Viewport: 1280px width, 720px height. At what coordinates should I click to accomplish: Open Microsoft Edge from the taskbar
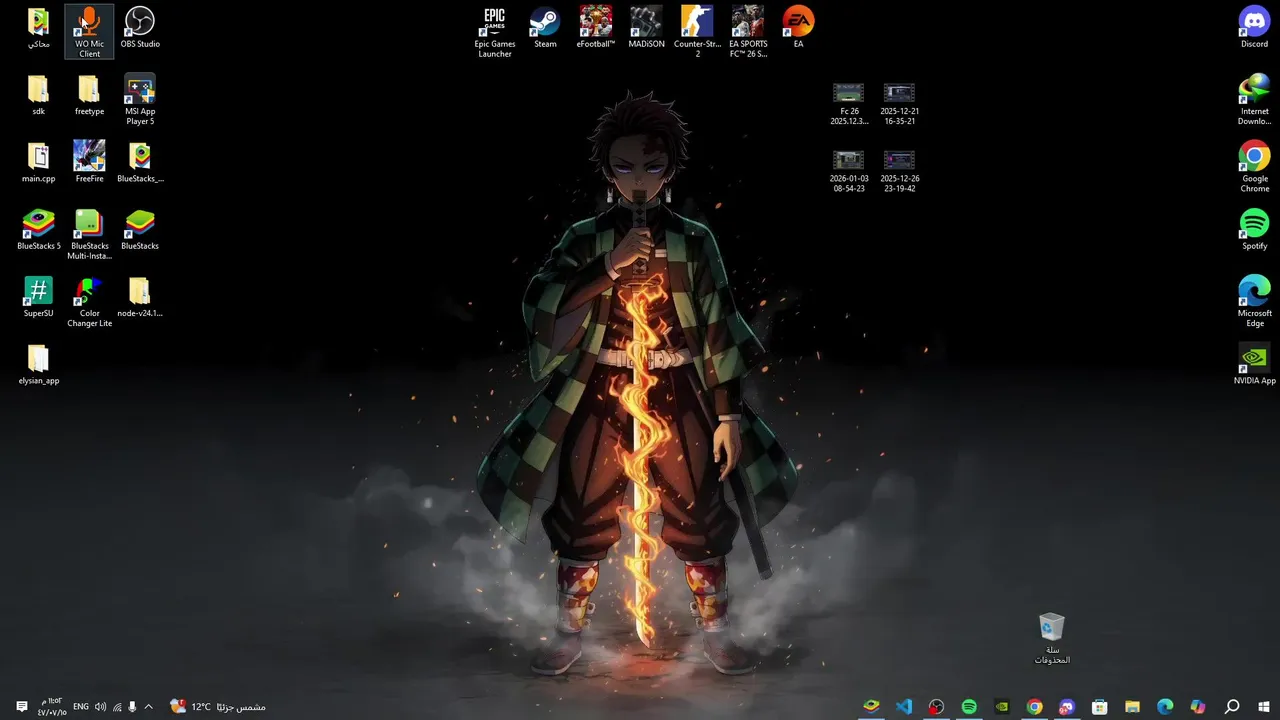pos(1165,707)
